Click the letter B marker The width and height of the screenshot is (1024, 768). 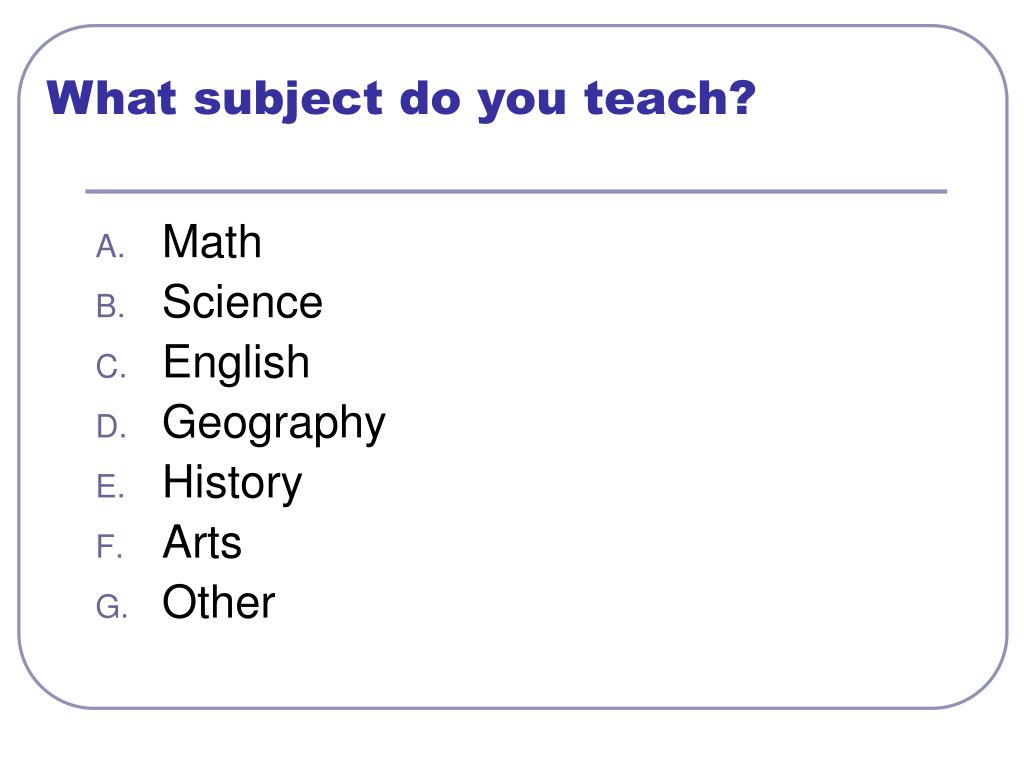pos(110,307)
